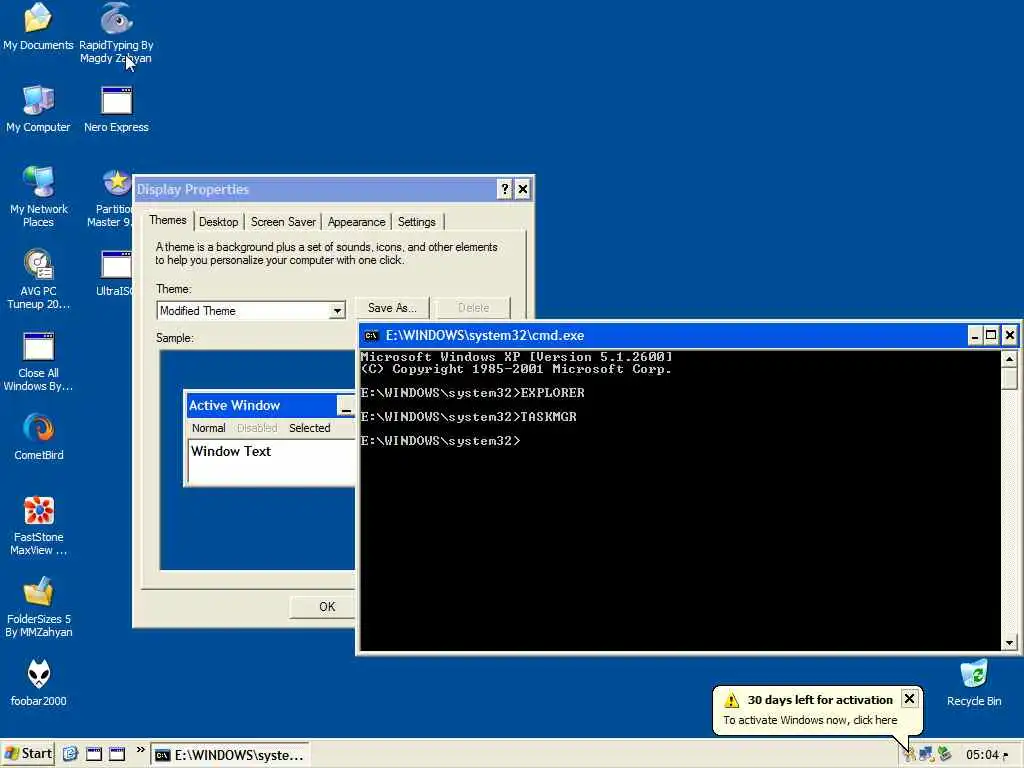Click the Save As... button

tap(392, 308)
